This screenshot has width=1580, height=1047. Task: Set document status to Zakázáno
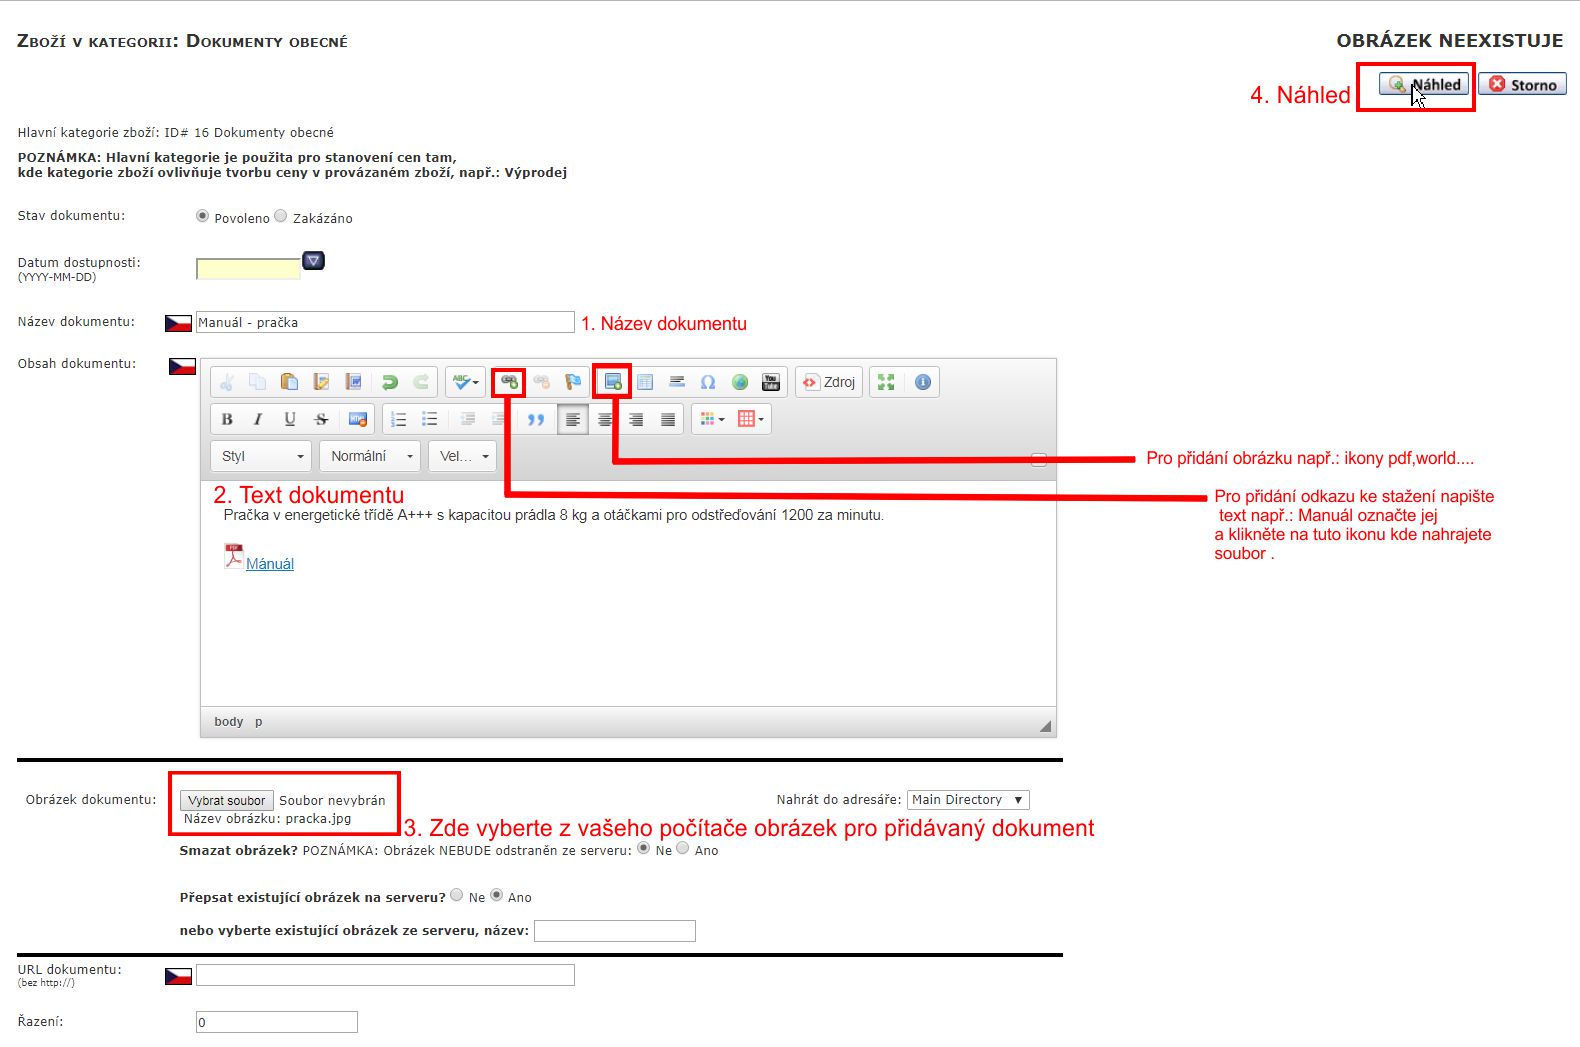point(281,216)
